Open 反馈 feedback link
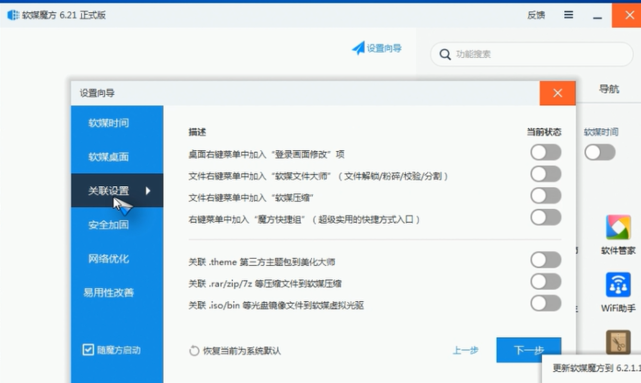Image resolution: width=641 pixels, height=383 pixels. [536, 15]
